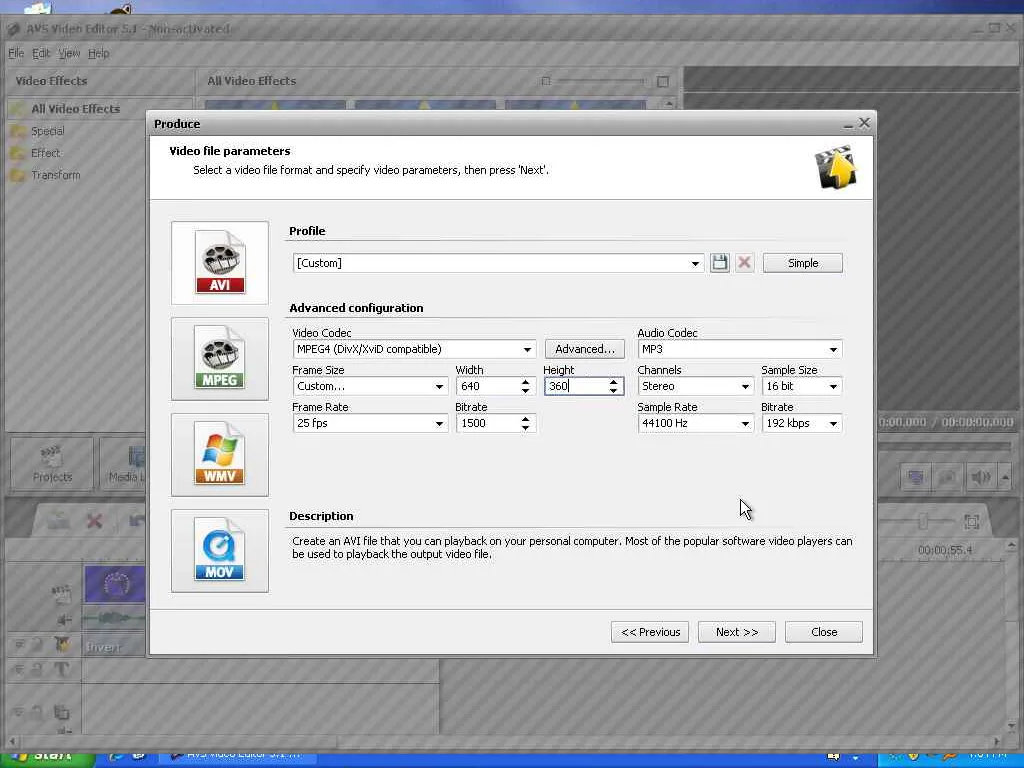Choose the MOV output format

(x=219, y=551)
